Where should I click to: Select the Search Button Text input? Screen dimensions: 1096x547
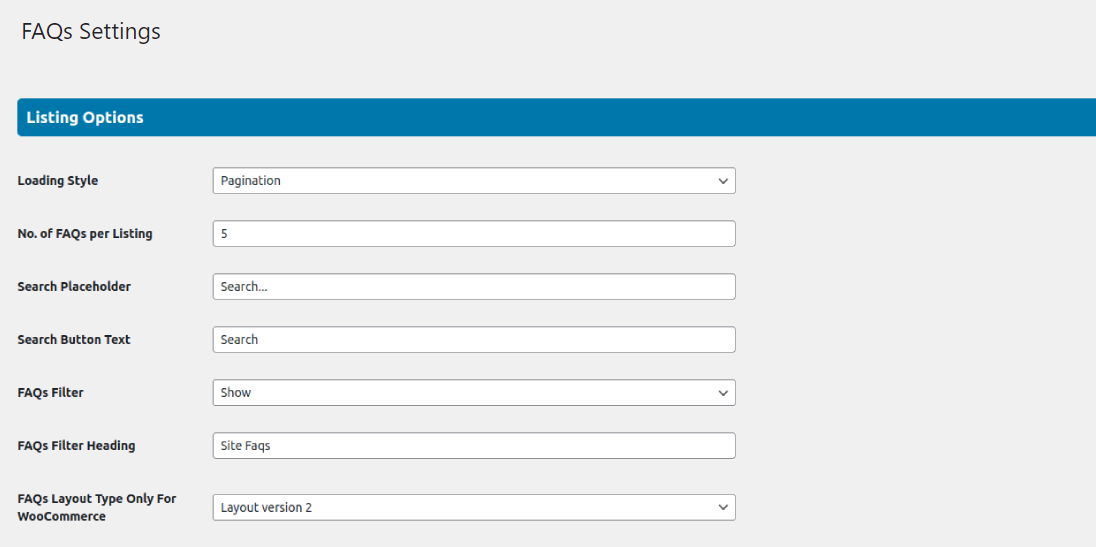click(x=473, y=340)
